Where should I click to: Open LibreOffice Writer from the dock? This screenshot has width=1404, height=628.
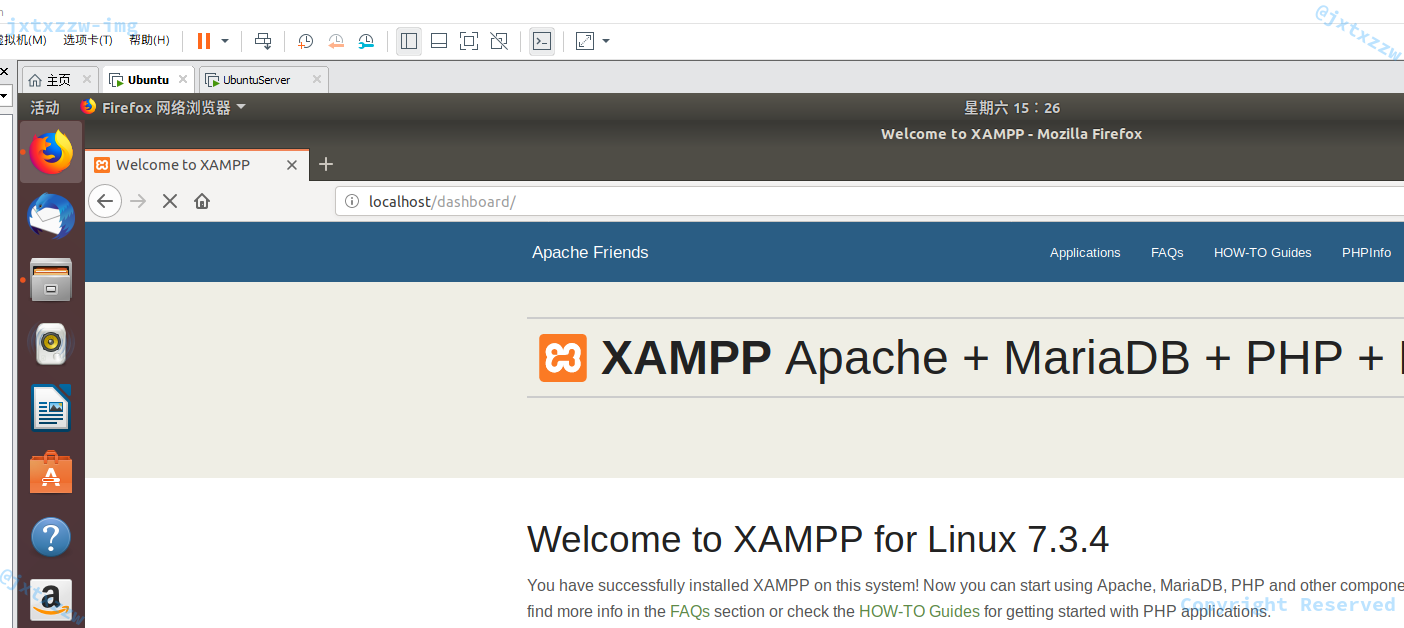point(51,408)
